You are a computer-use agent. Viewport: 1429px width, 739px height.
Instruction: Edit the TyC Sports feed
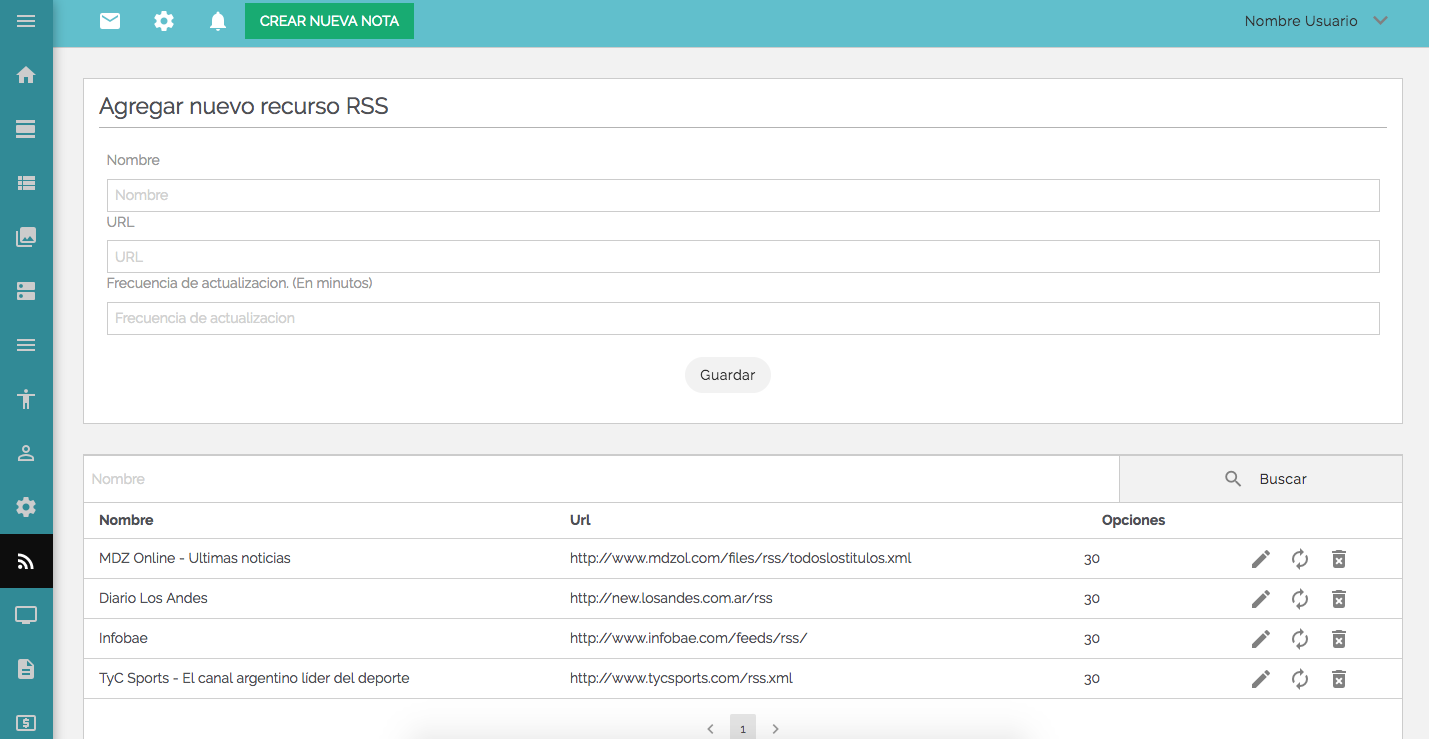coord(1261,679)
